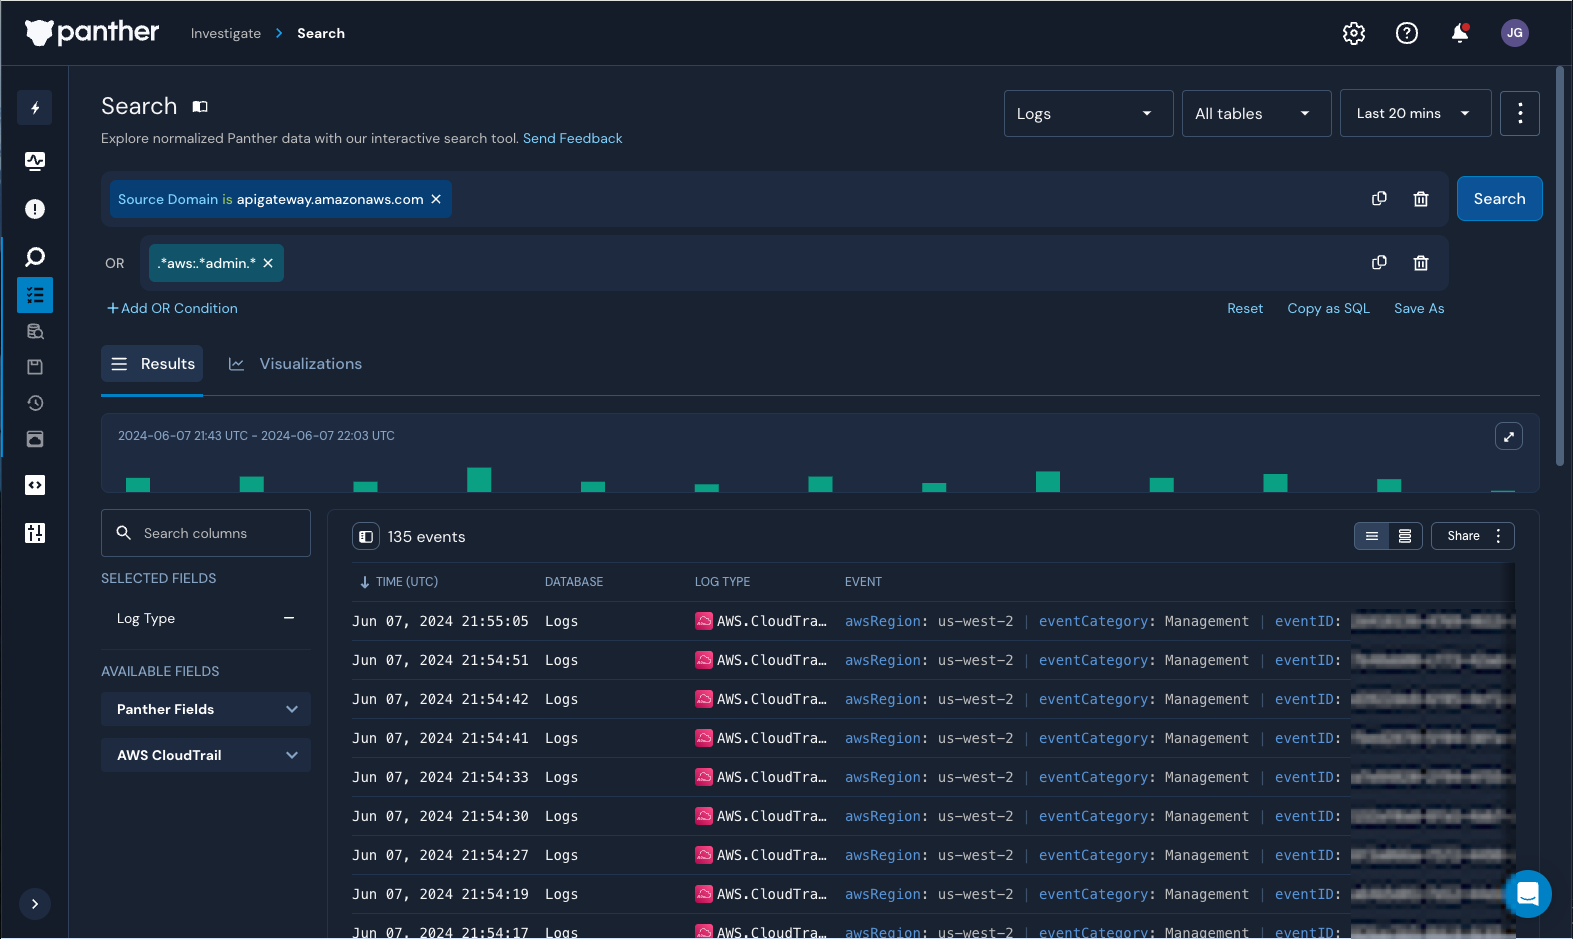
Task: Open the archive box sidebar icon
Action: (x=35, y=439)
